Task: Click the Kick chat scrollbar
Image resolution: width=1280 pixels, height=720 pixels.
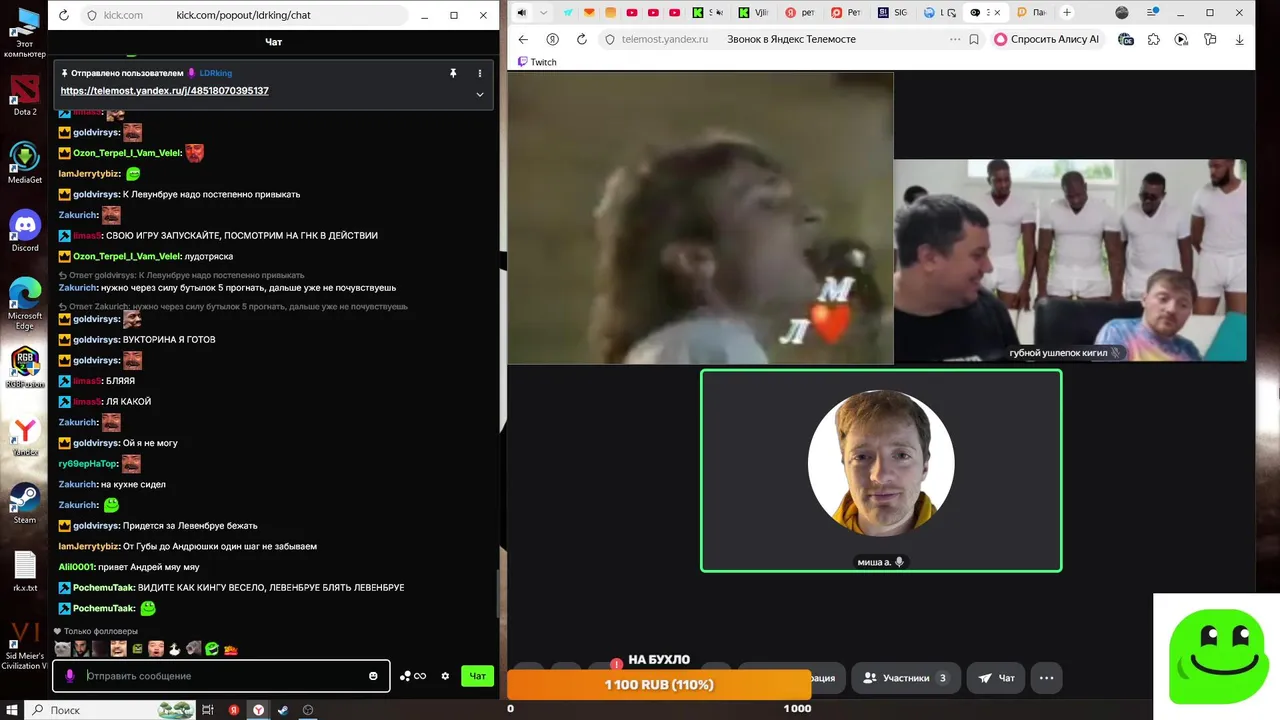Action: tap(497, 594)
